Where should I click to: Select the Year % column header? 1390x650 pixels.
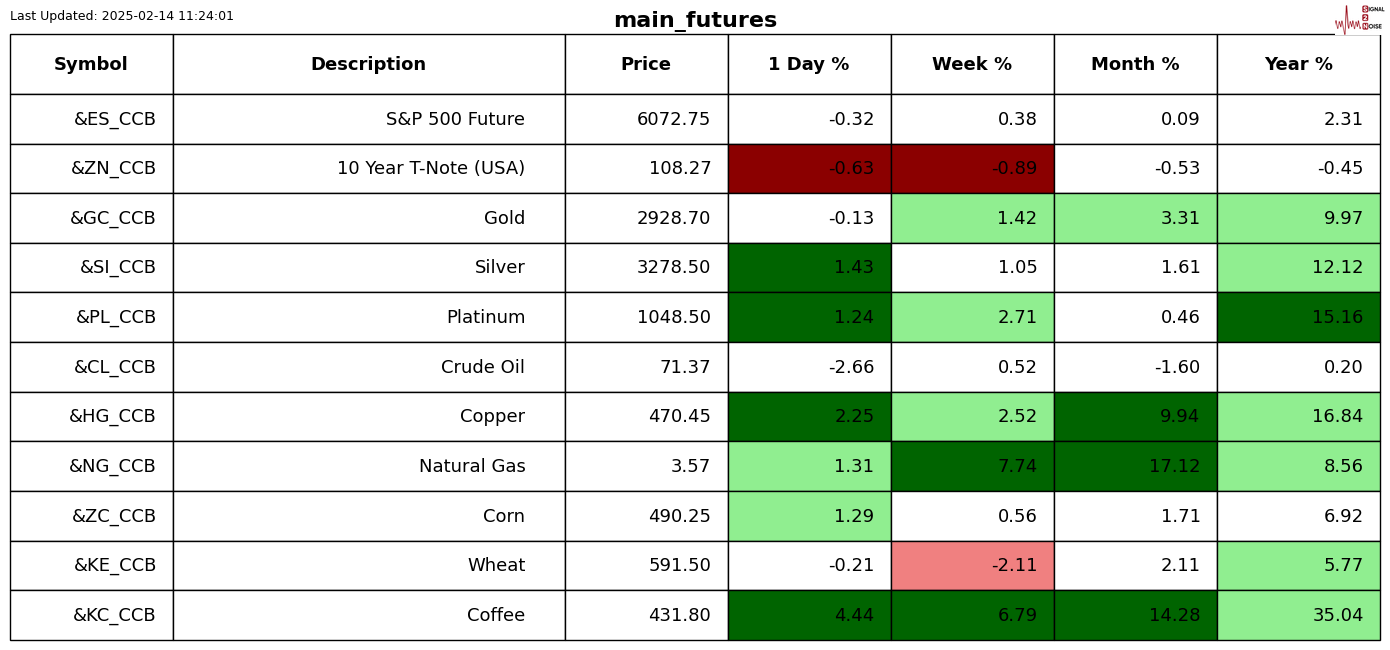(x=1298, y=65)
